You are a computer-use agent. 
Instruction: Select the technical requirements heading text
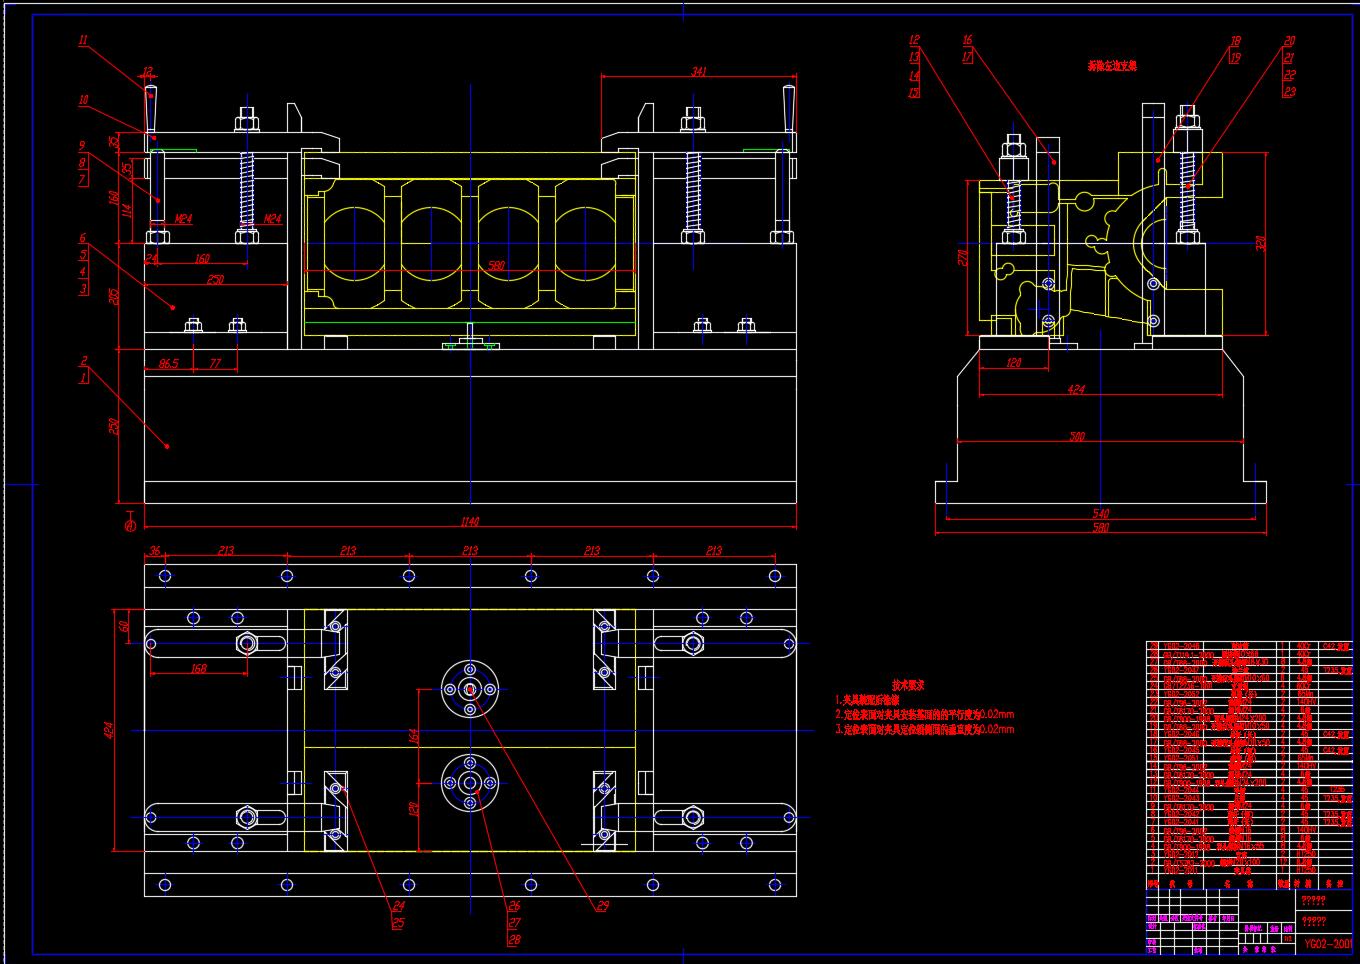[908, 686]
